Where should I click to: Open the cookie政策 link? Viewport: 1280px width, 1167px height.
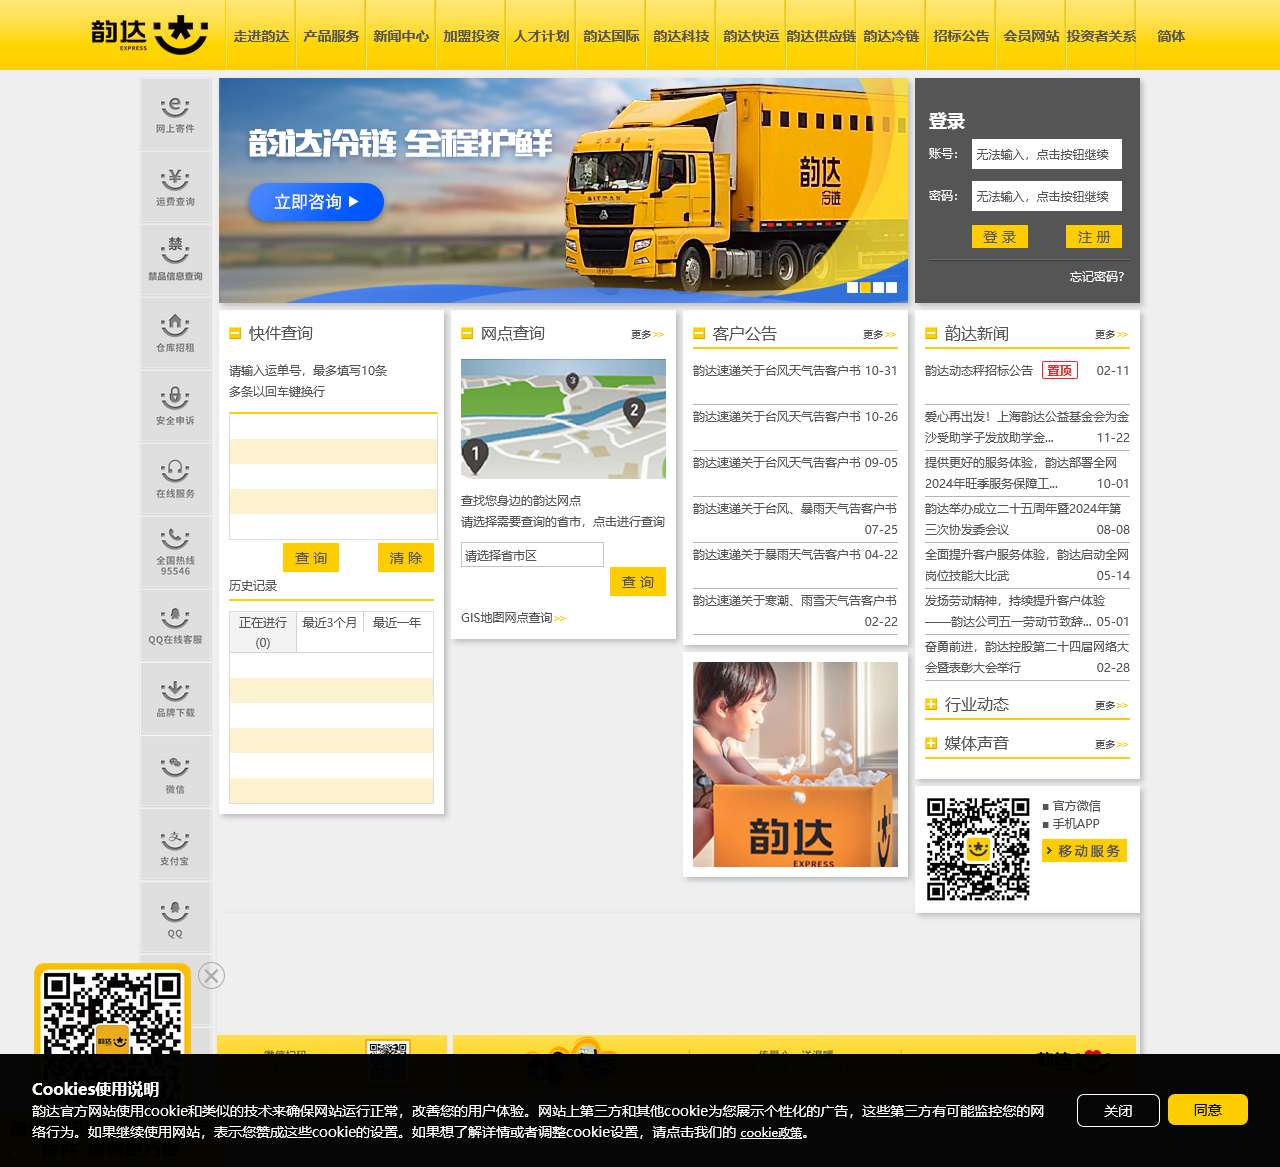pyautogui.click(x=771, y=1132)
